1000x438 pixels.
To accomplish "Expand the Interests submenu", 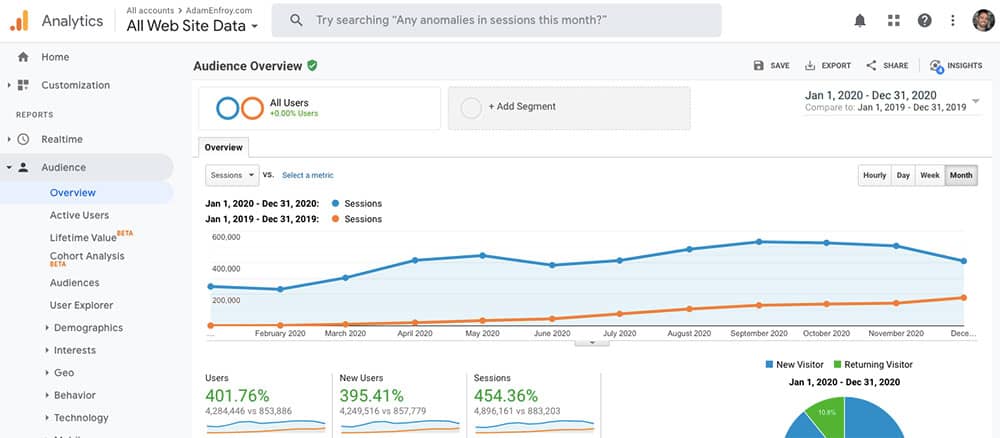I will coord(47,350).
